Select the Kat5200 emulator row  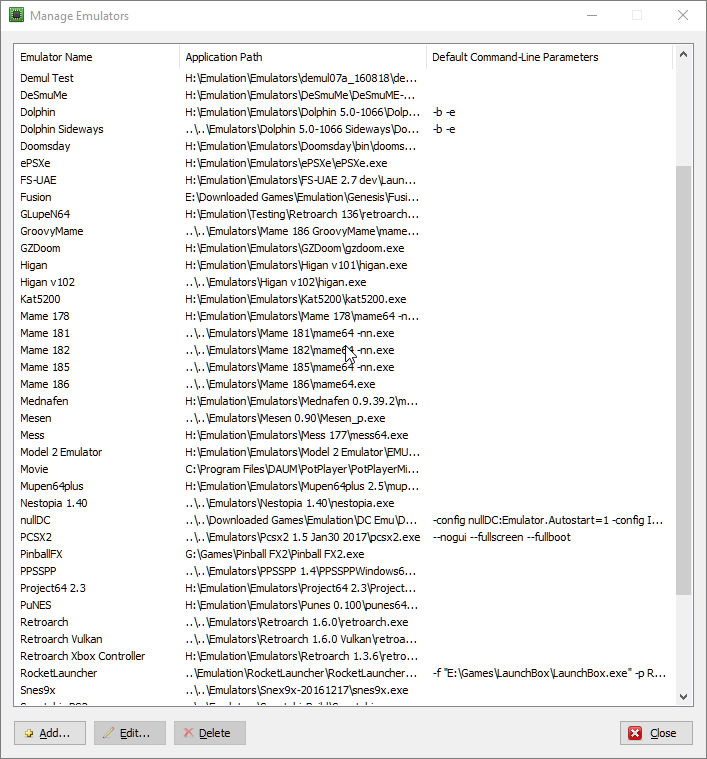(344, 299)
